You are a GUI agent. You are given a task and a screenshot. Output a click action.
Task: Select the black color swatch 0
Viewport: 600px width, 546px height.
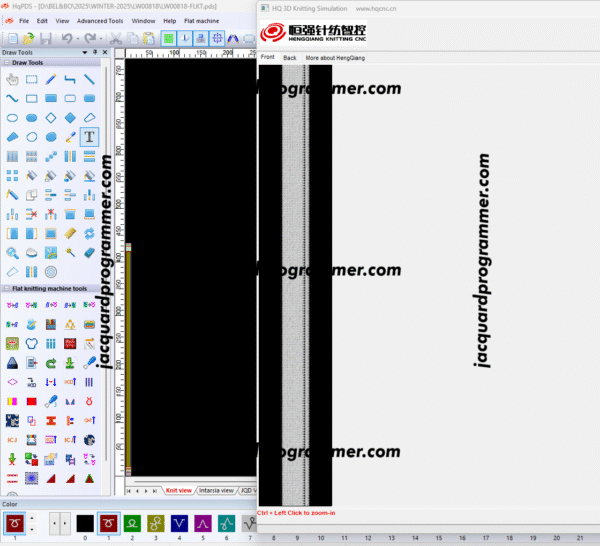(85, 523)
